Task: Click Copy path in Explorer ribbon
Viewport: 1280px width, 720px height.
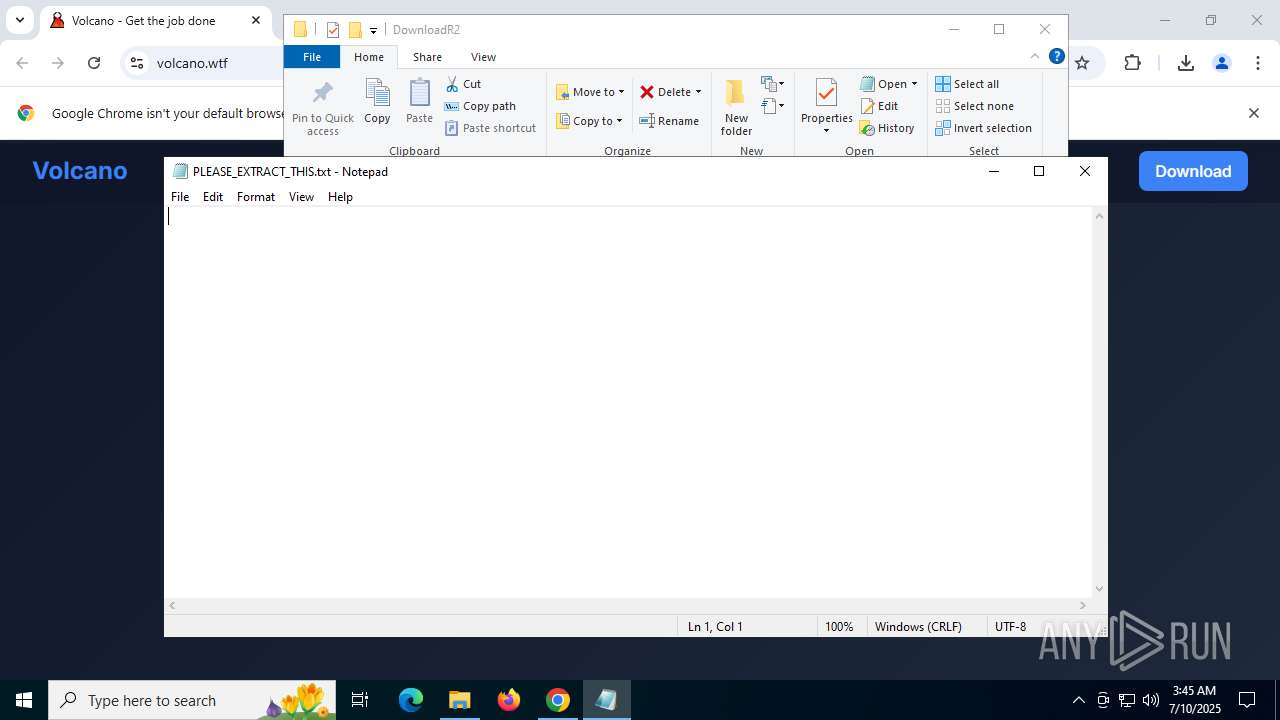Action: 480,106
